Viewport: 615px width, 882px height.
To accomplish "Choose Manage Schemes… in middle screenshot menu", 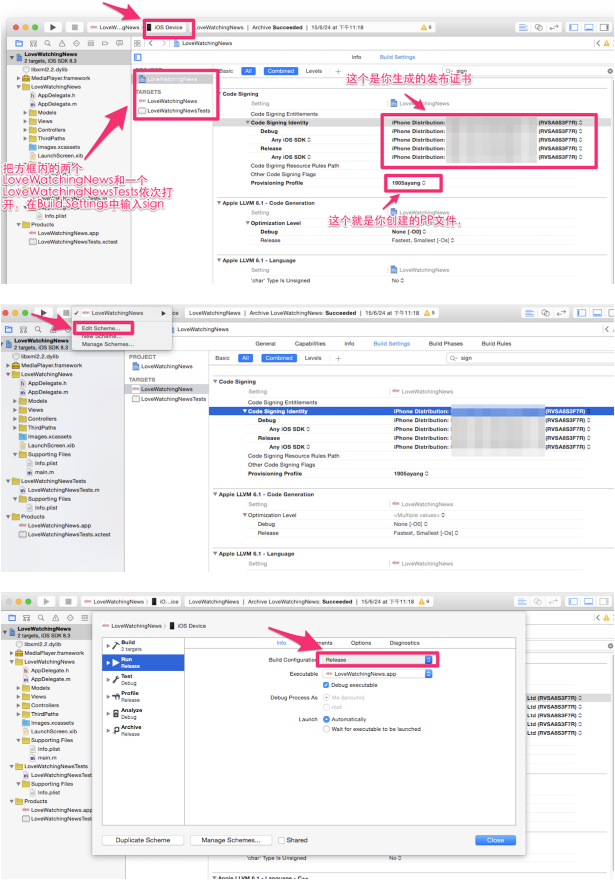I will [x=108, y=344].
